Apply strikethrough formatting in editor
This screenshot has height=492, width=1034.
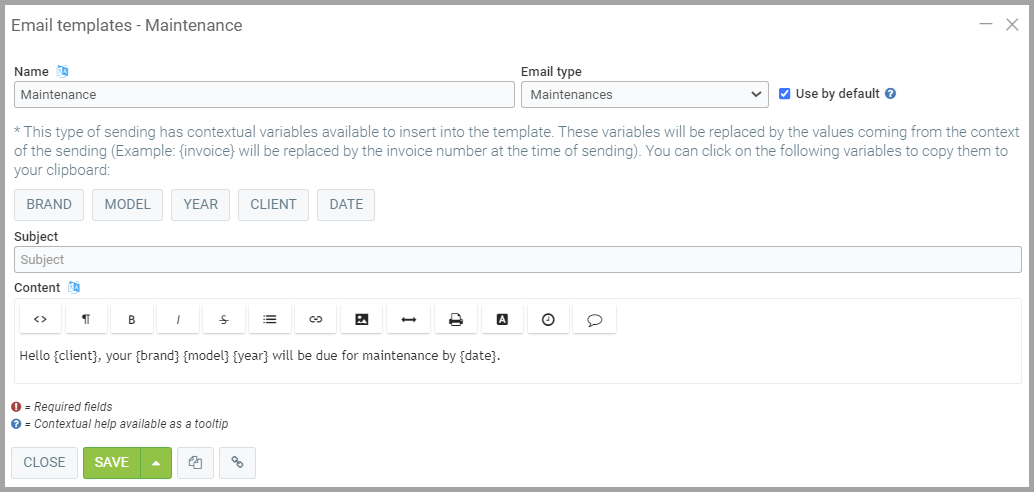224,319
